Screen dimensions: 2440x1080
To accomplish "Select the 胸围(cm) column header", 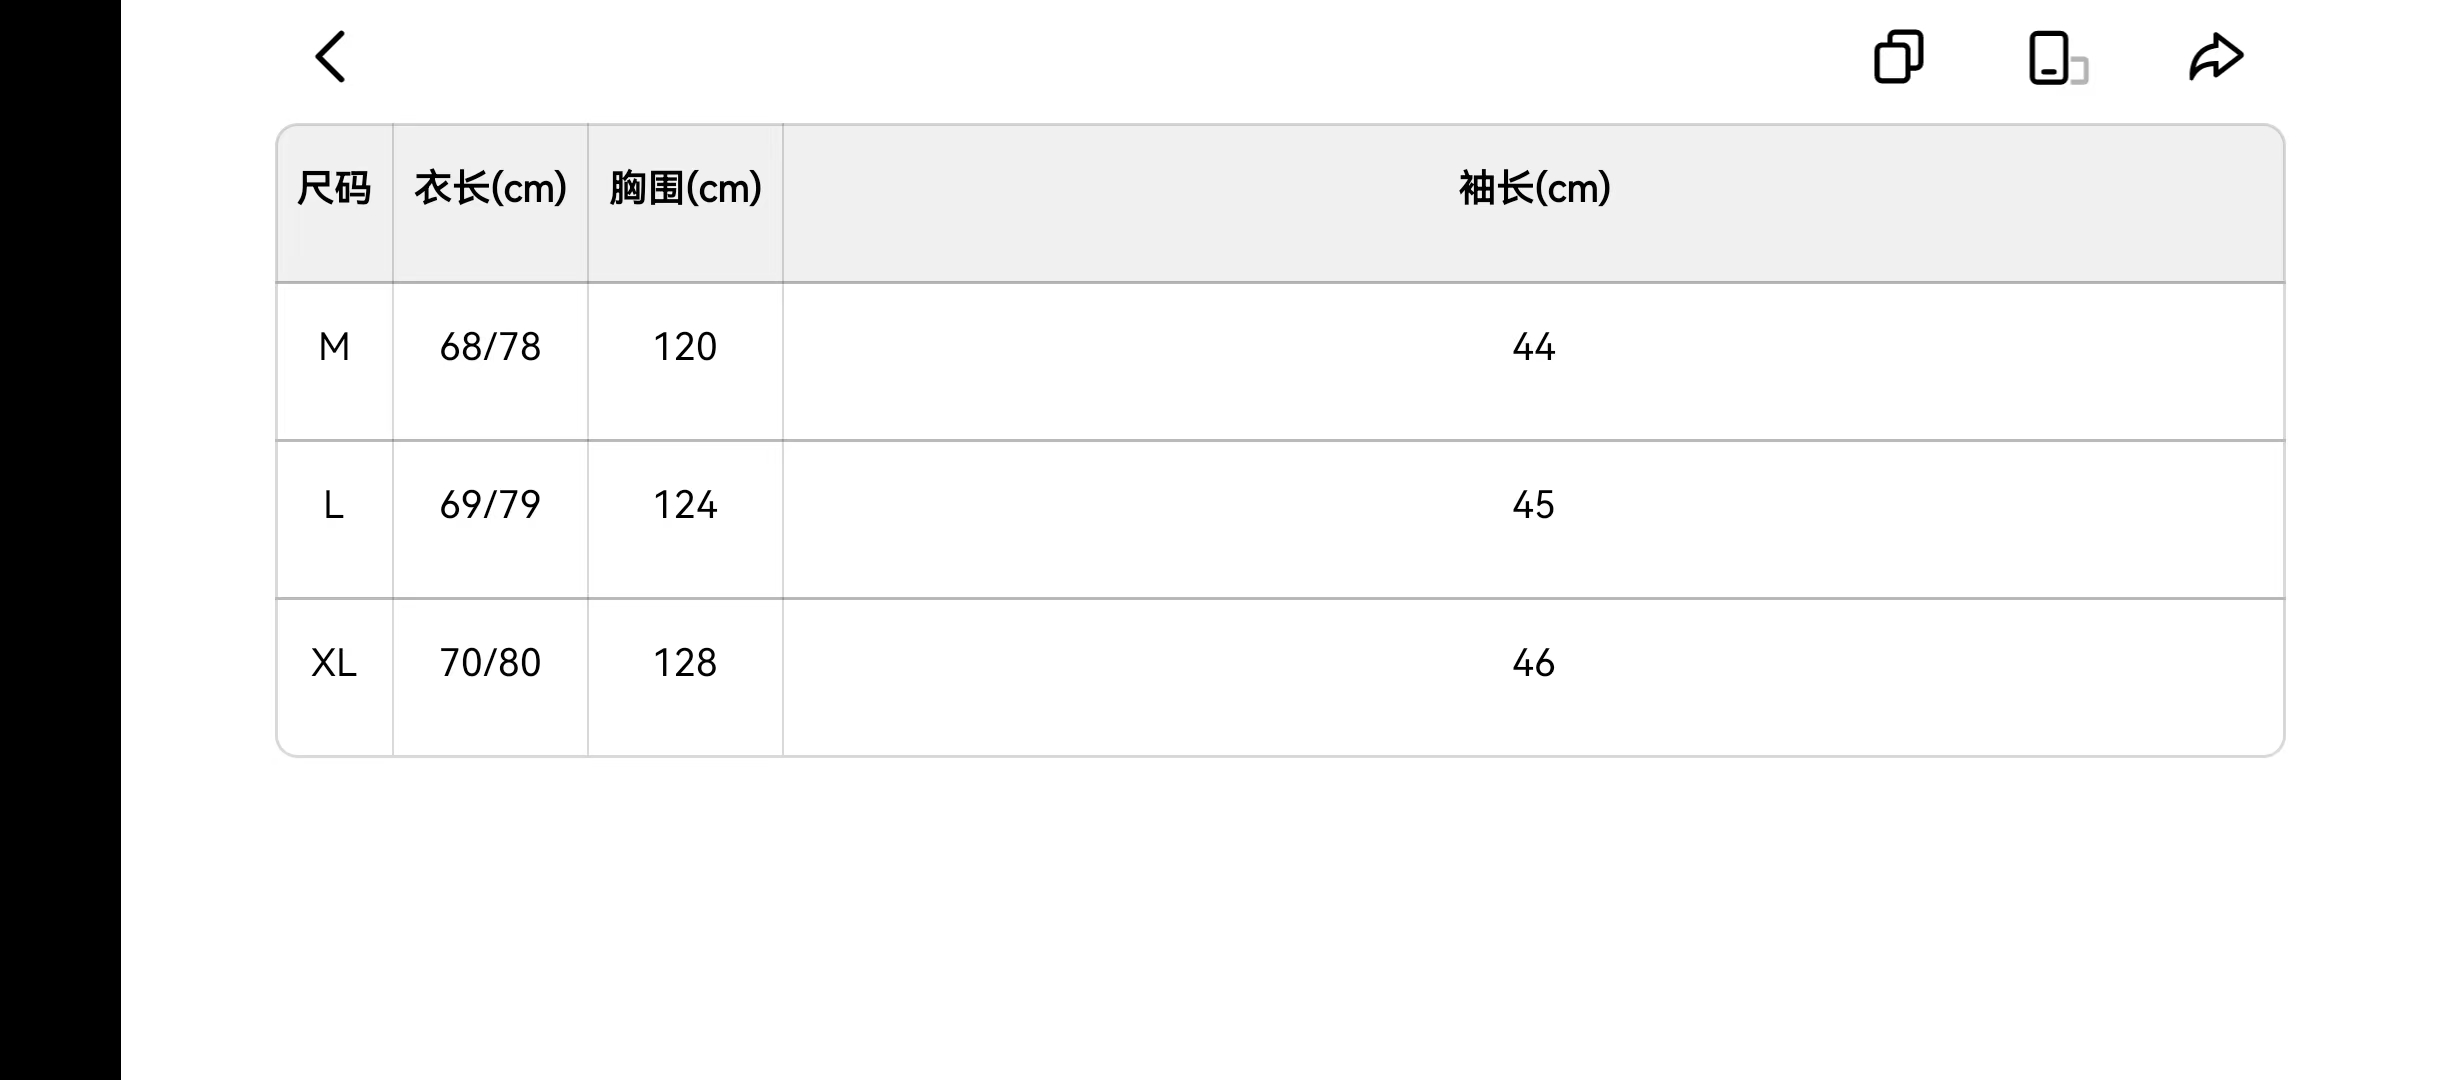I will 685,188.
